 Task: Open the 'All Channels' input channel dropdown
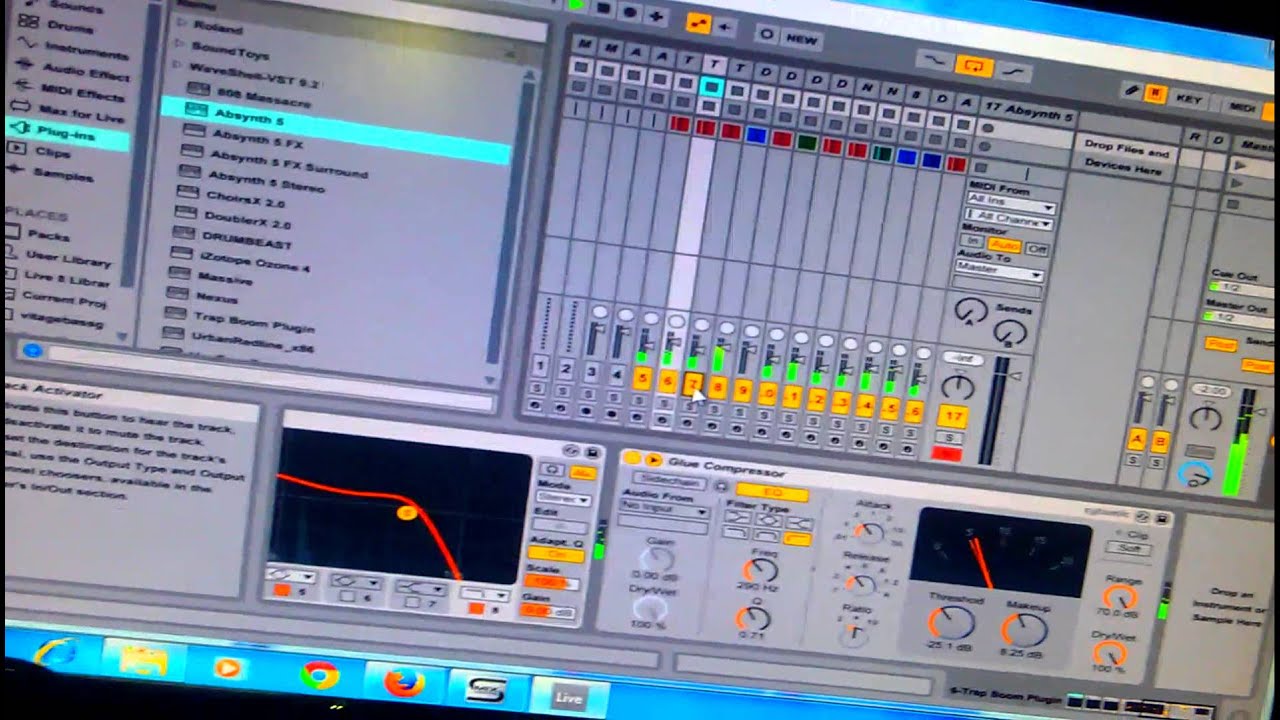point(1009,218)
